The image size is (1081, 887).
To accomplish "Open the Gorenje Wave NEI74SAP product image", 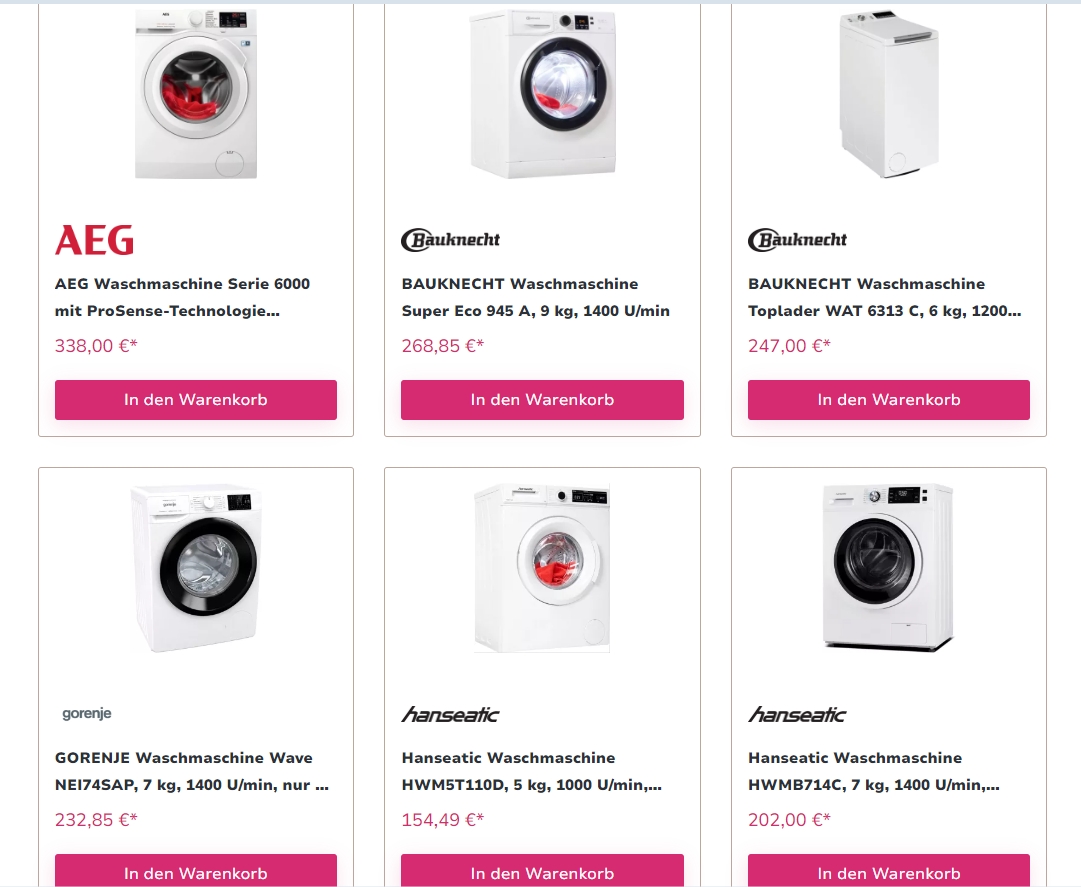I will click(x=196, y=568).
